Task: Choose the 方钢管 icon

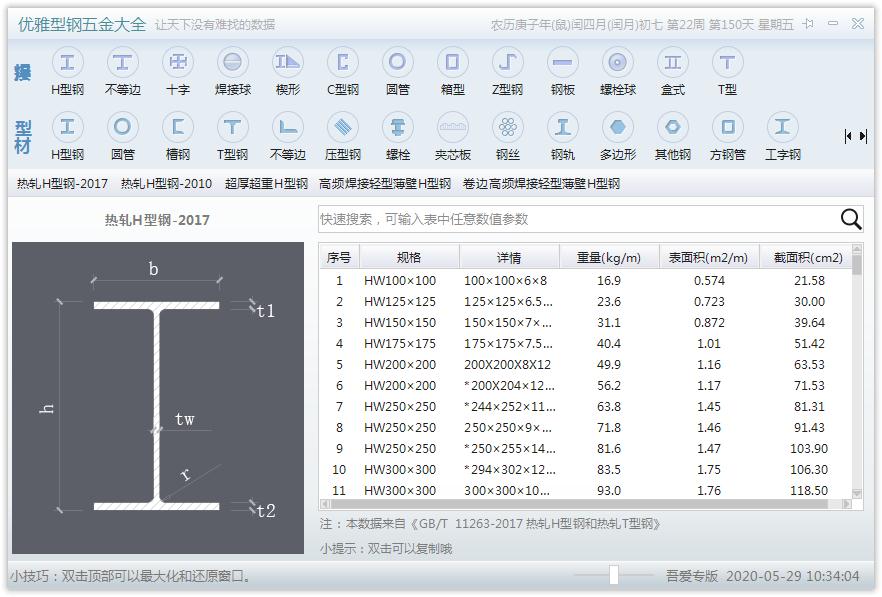Action: 727,127
